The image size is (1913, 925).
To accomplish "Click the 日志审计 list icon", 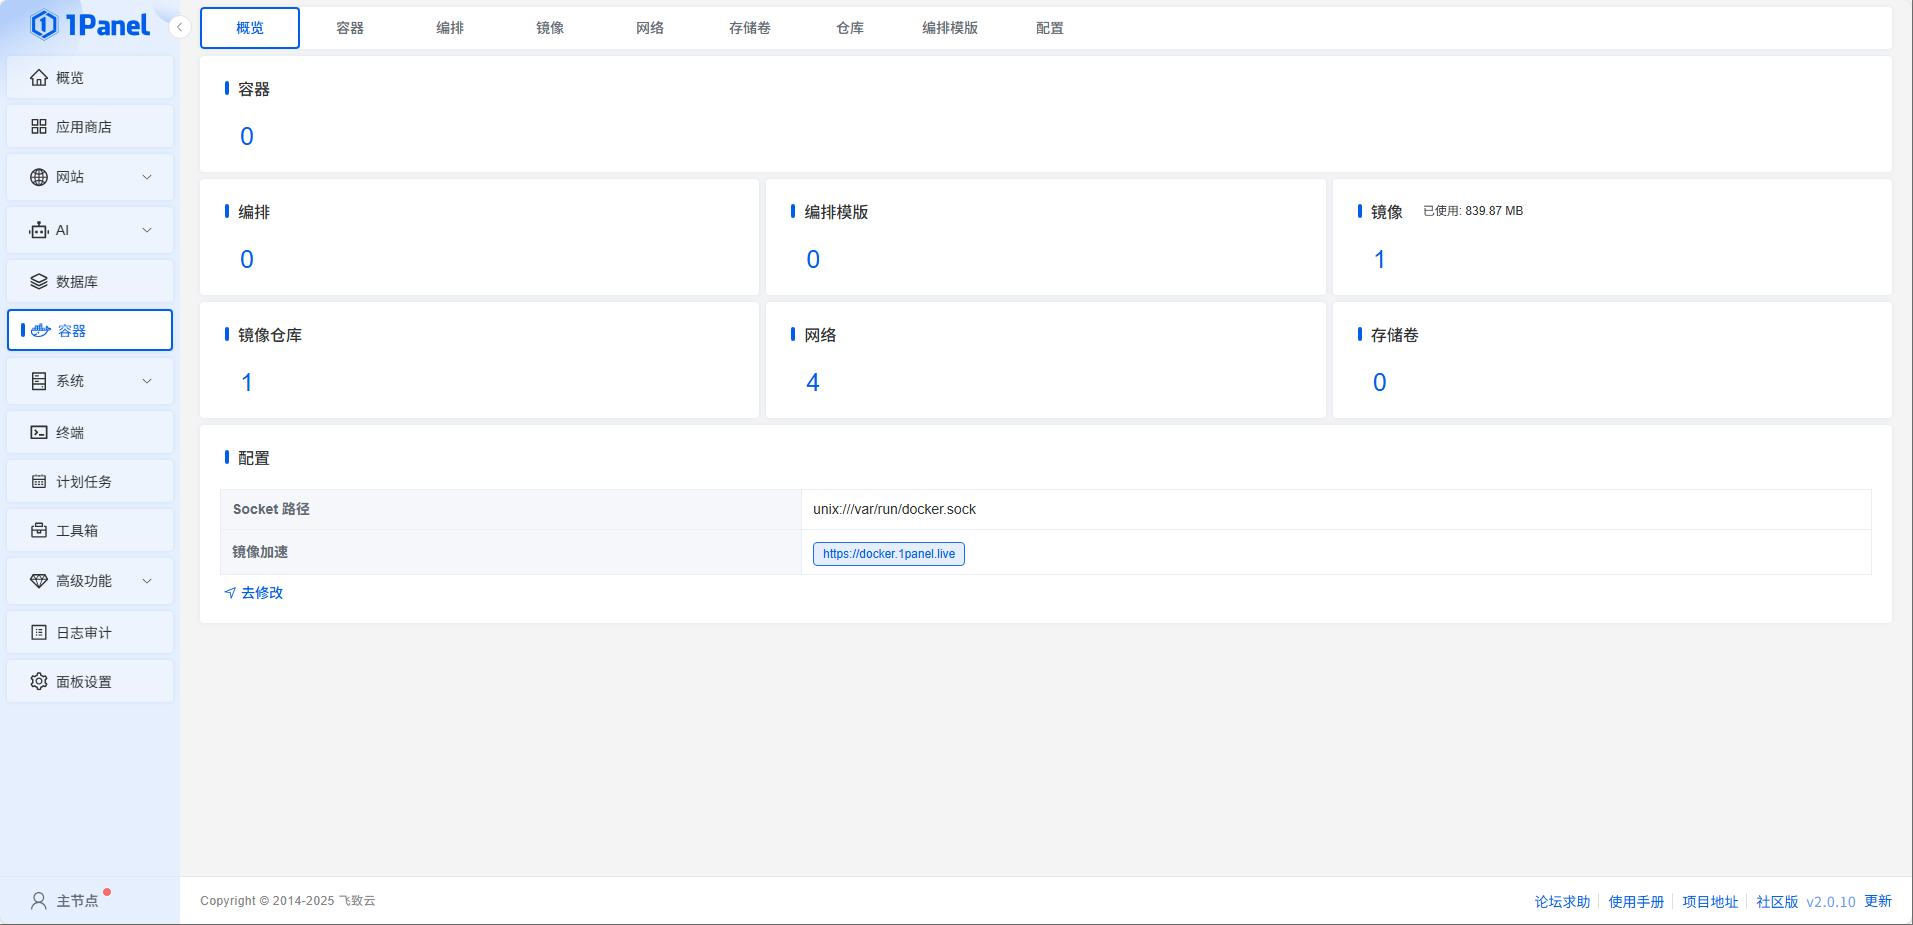I will click(39, 633).
